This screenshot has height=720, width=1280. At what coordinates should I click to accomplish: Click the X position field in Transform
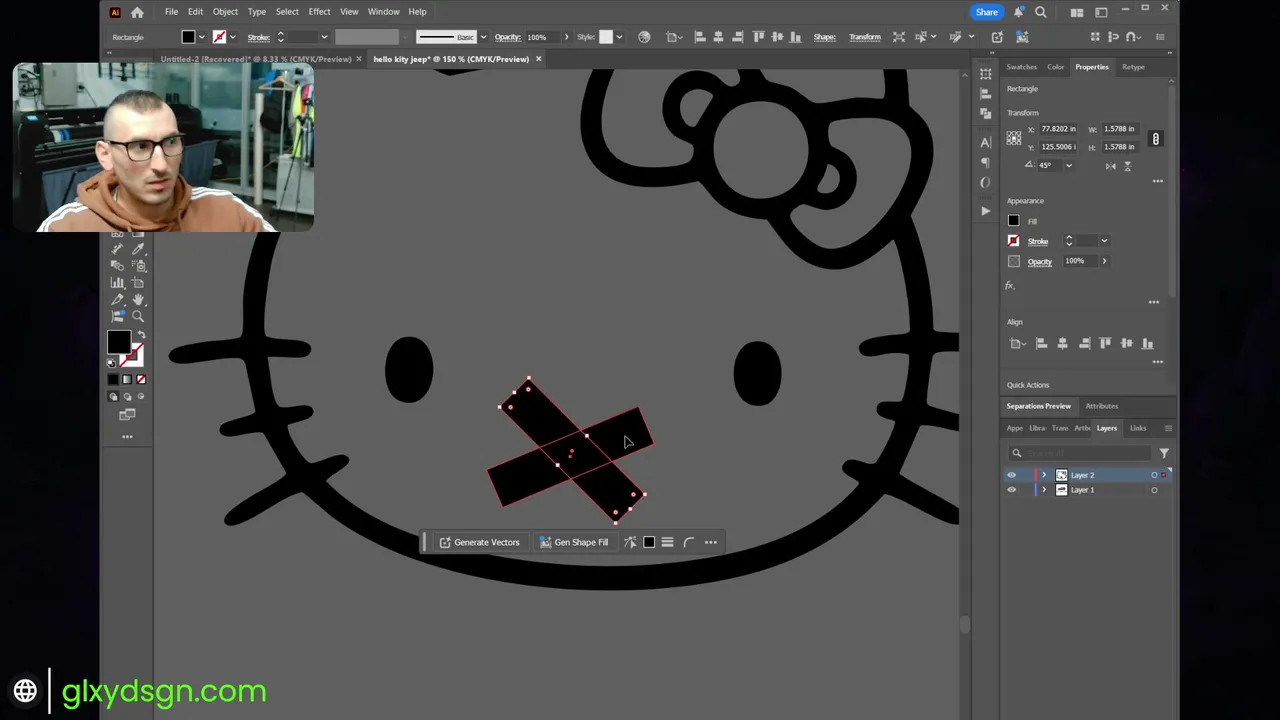tap(1059, 129)
